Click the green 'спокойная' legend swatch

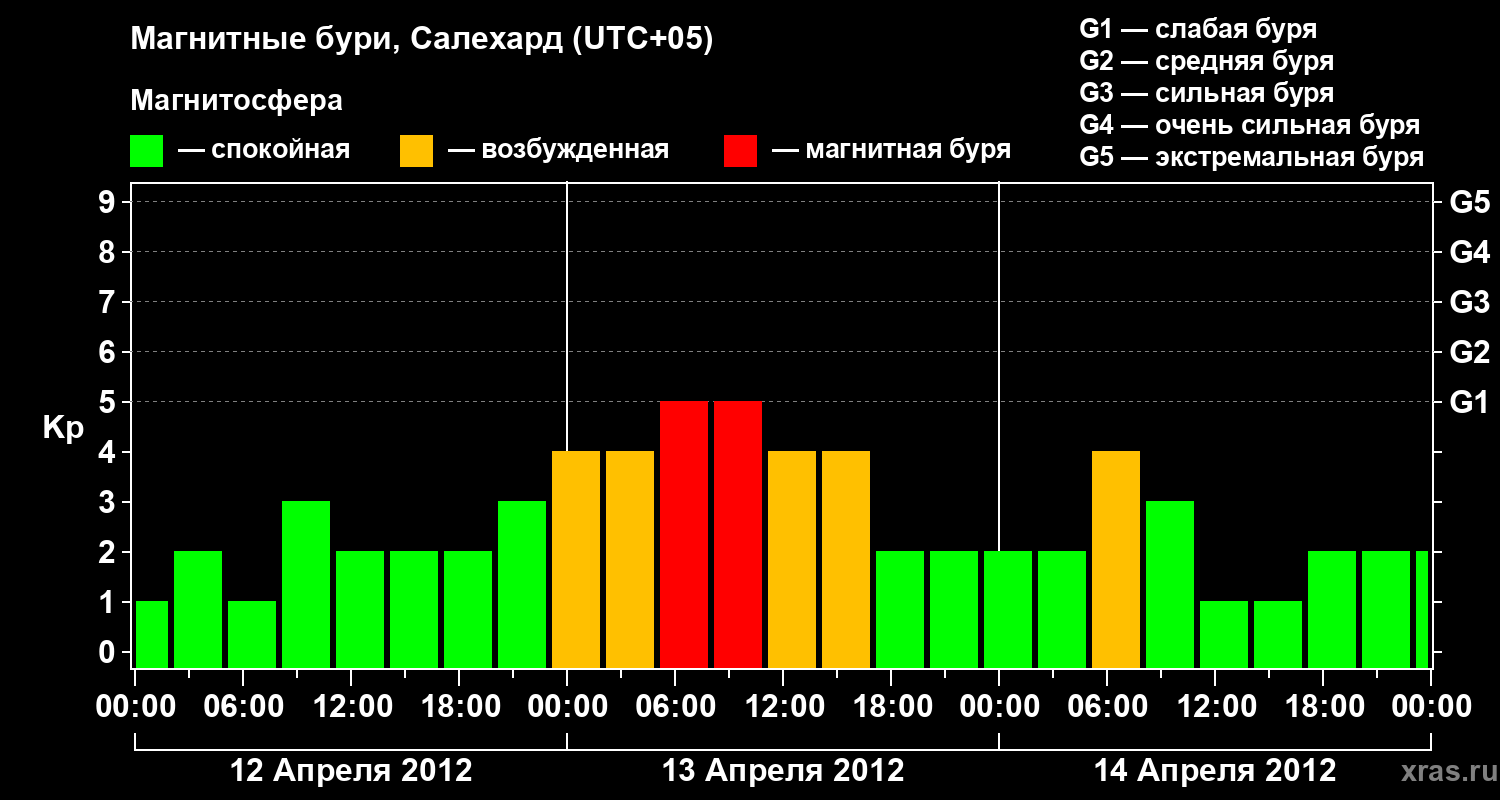point(146,151)
